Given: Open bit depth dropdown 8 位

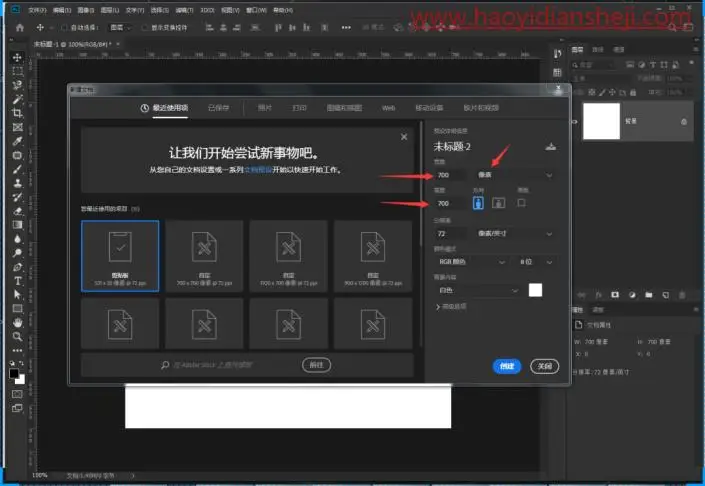Looking at the screenshot, I should click(x=535, y=262).
